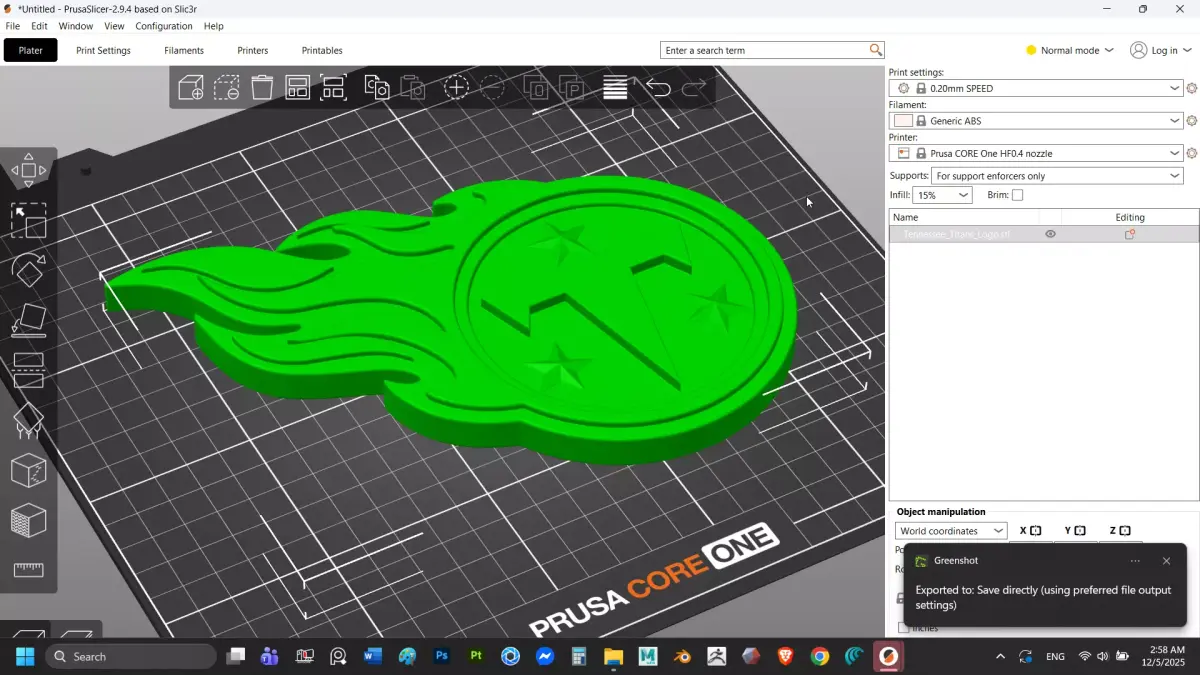Open the Infill 15% dropdown
Viewport: 1200px width, 675px height.
(x=942, y=195)
